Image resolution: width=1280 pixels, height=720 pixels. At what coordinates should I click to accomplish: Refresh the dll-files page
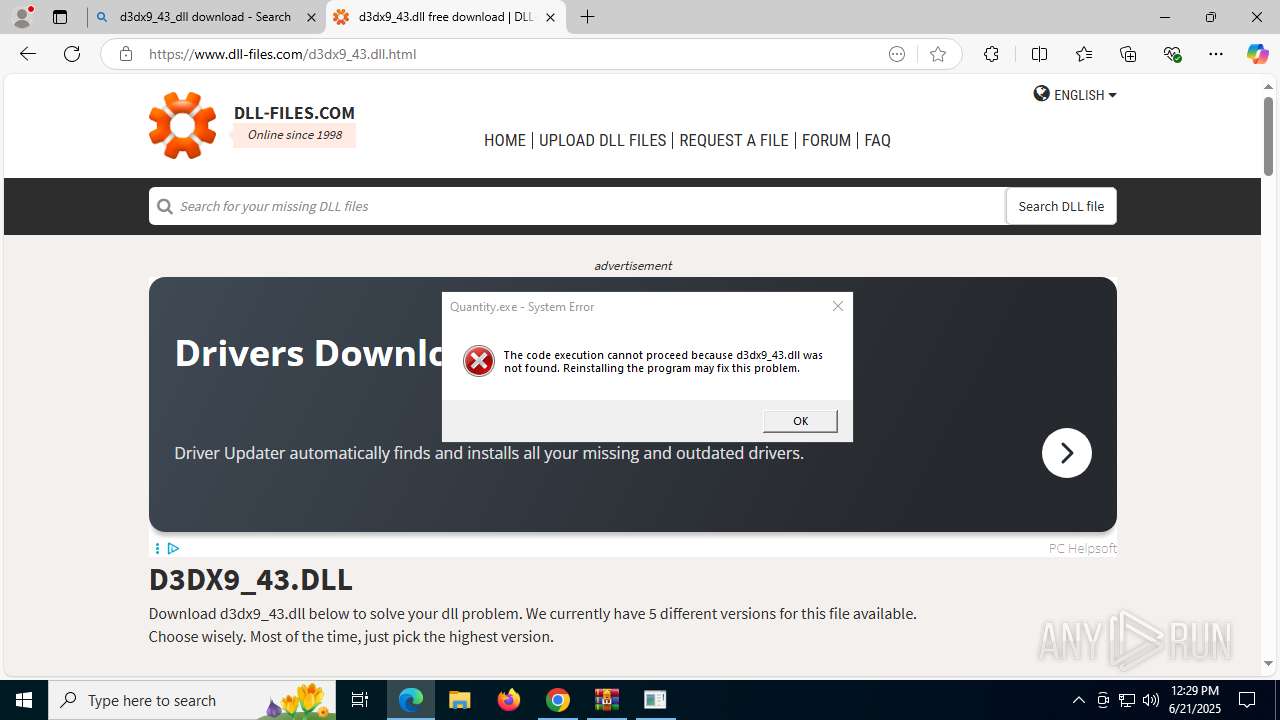72,54
